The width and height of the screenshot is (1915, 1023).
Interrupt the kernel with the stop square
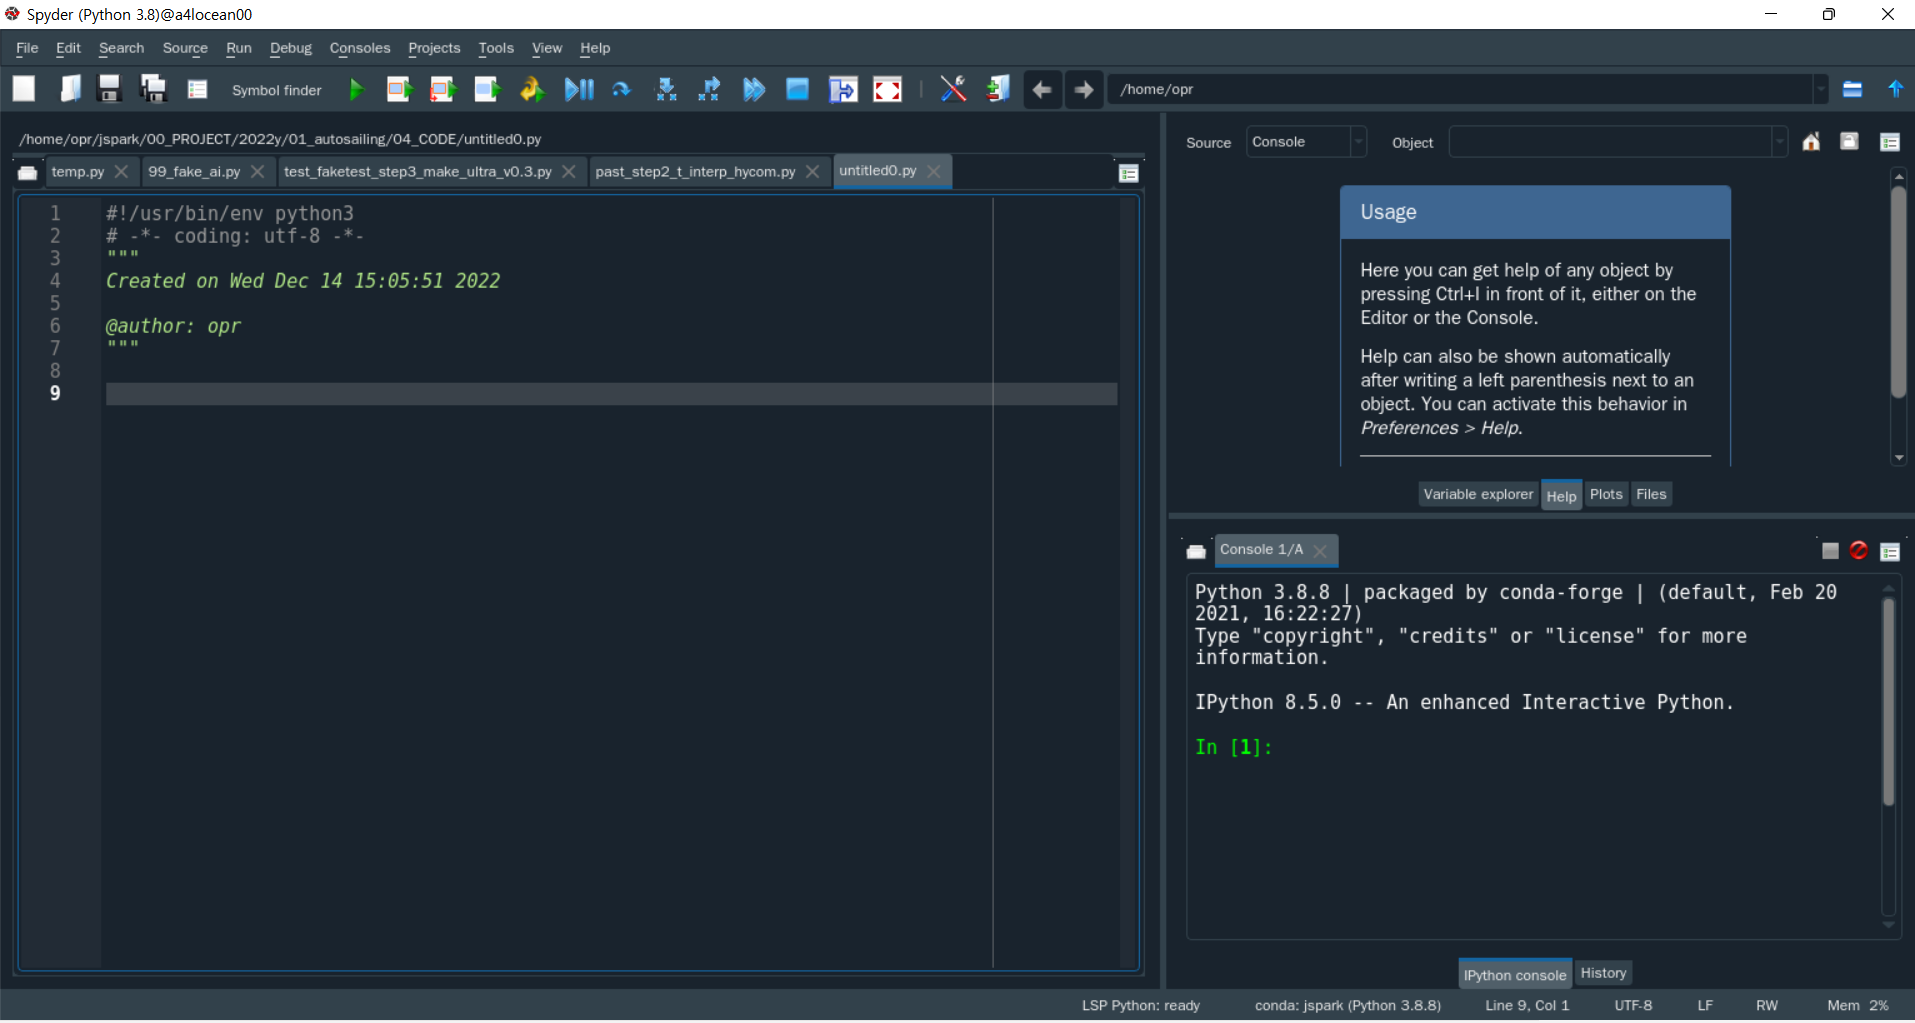point(1830,551)
